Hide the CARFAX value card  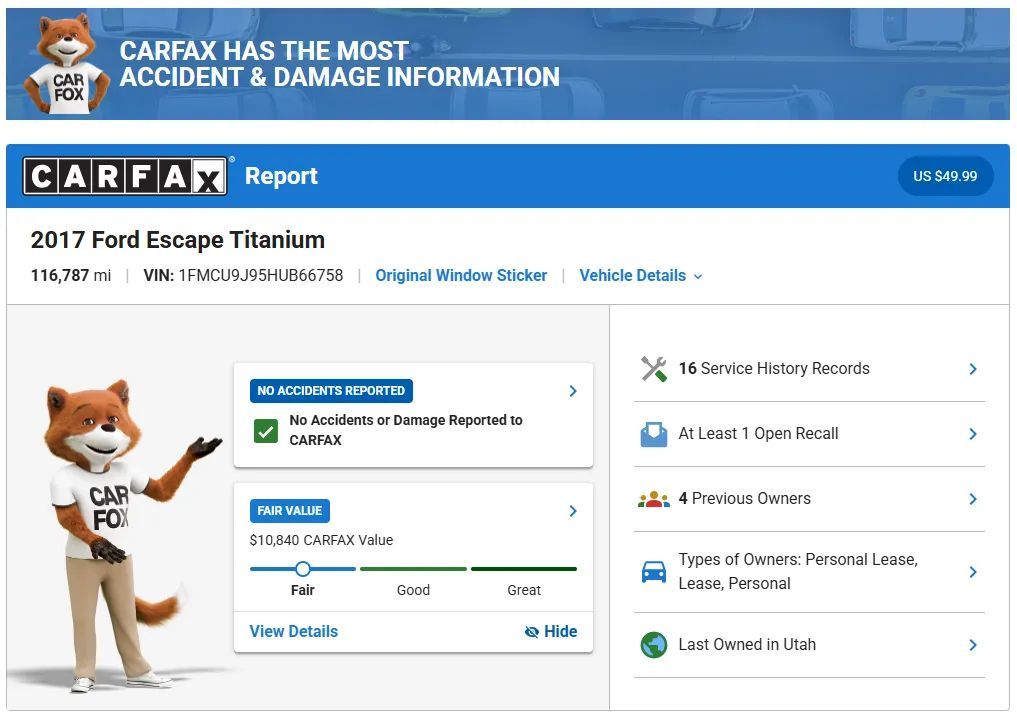(551, 632)
